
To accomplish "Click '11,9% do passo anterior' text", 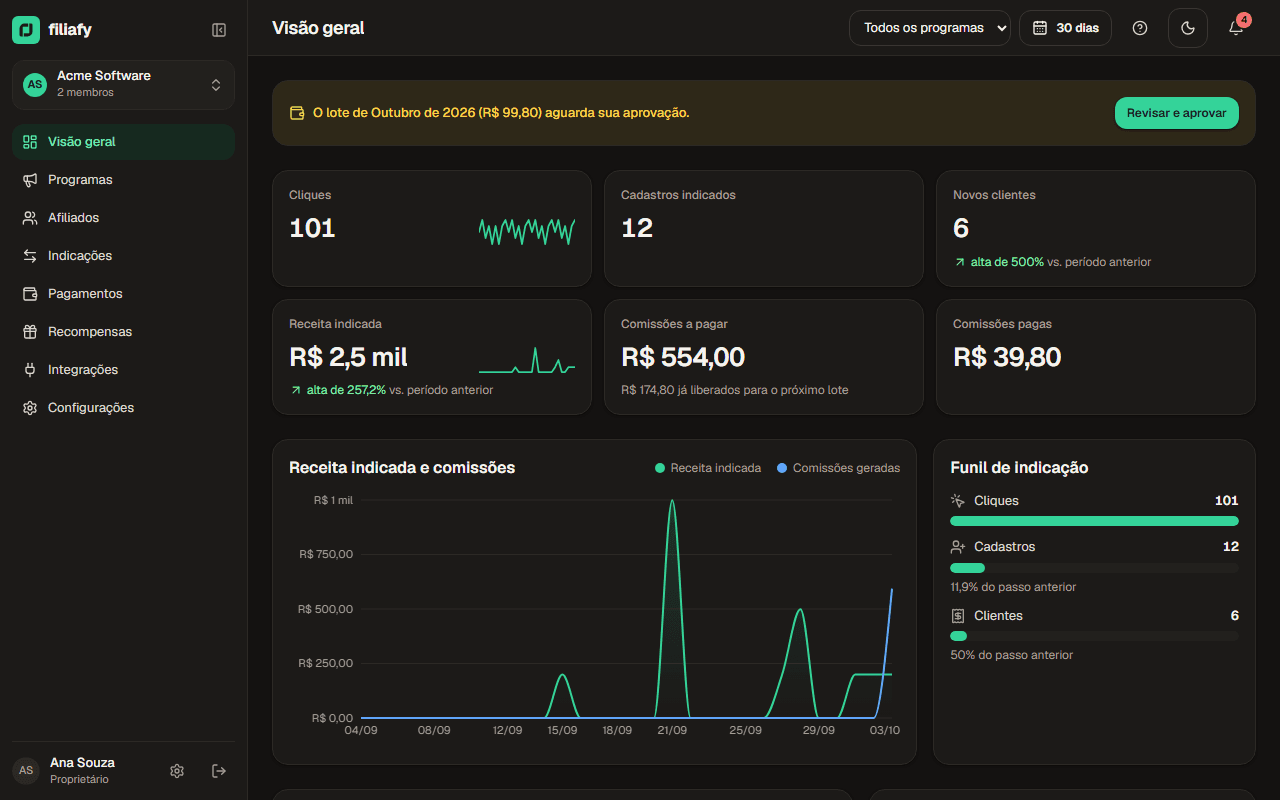I will coord(1013,587).
